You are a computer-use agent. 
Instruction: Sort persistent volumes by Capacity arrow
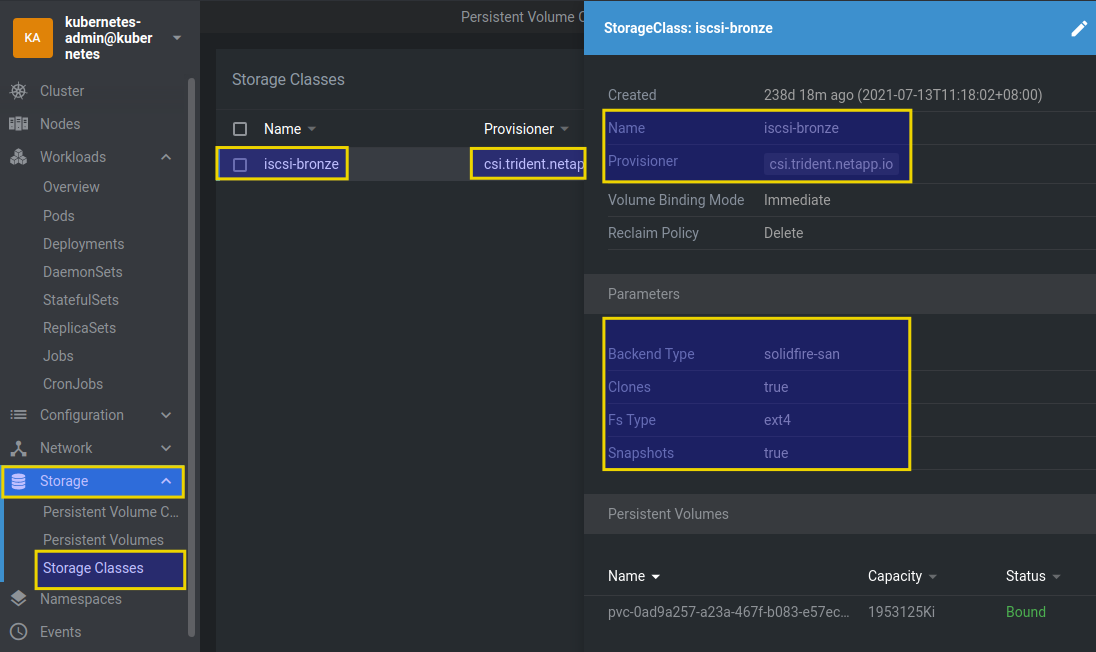coord(932,577)
